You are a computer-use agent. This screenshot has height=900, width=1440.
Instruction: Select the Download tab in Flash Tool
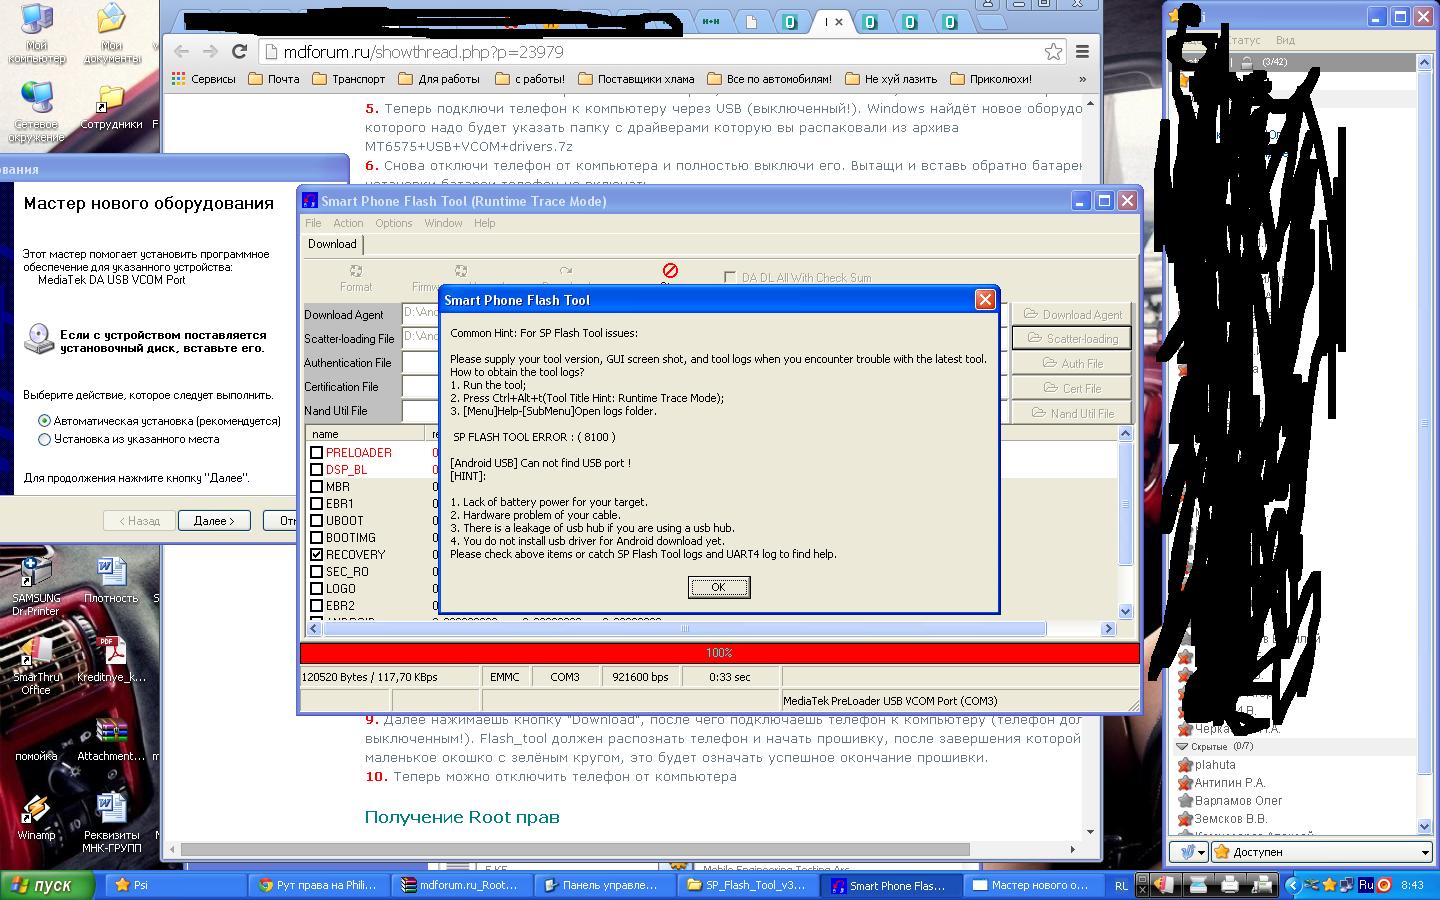point(332,244)
